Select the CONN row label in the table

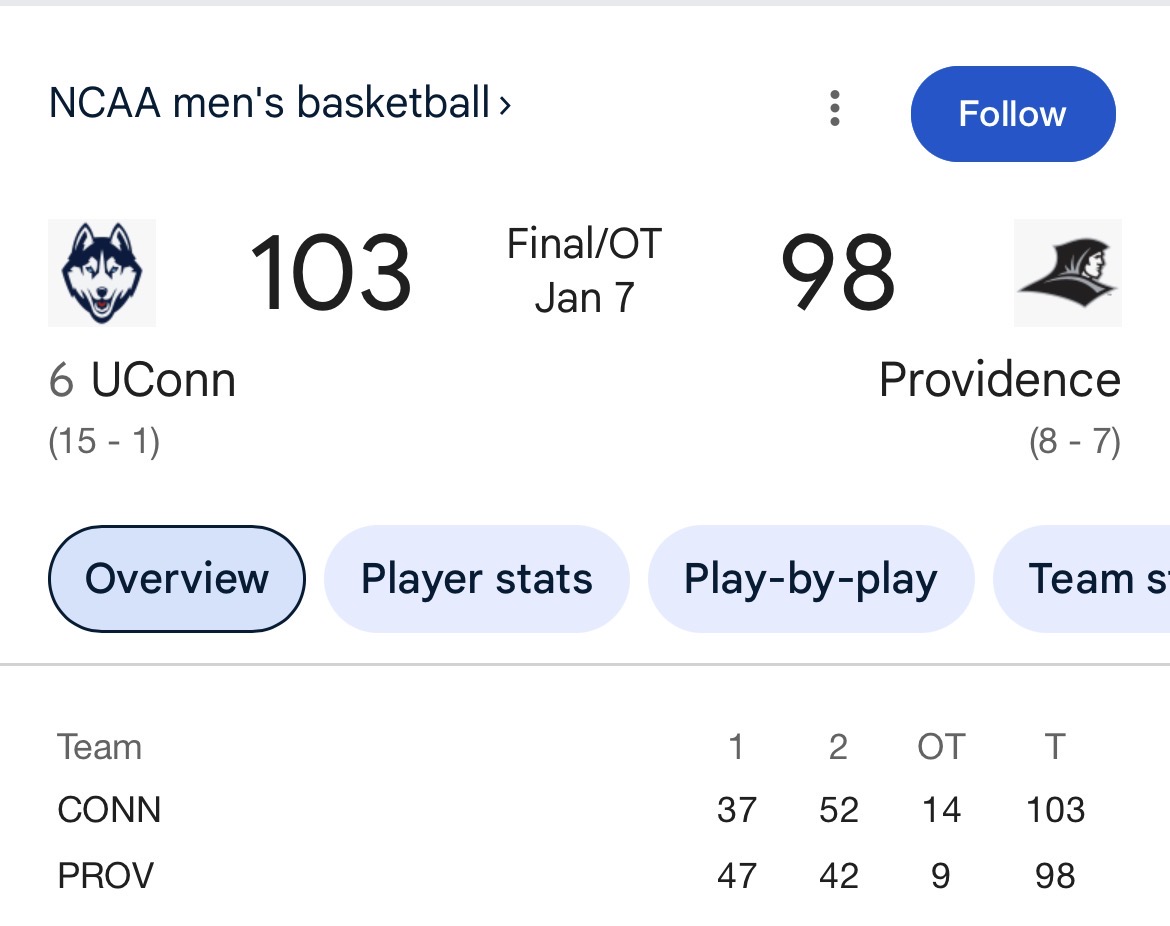(109, 810)
